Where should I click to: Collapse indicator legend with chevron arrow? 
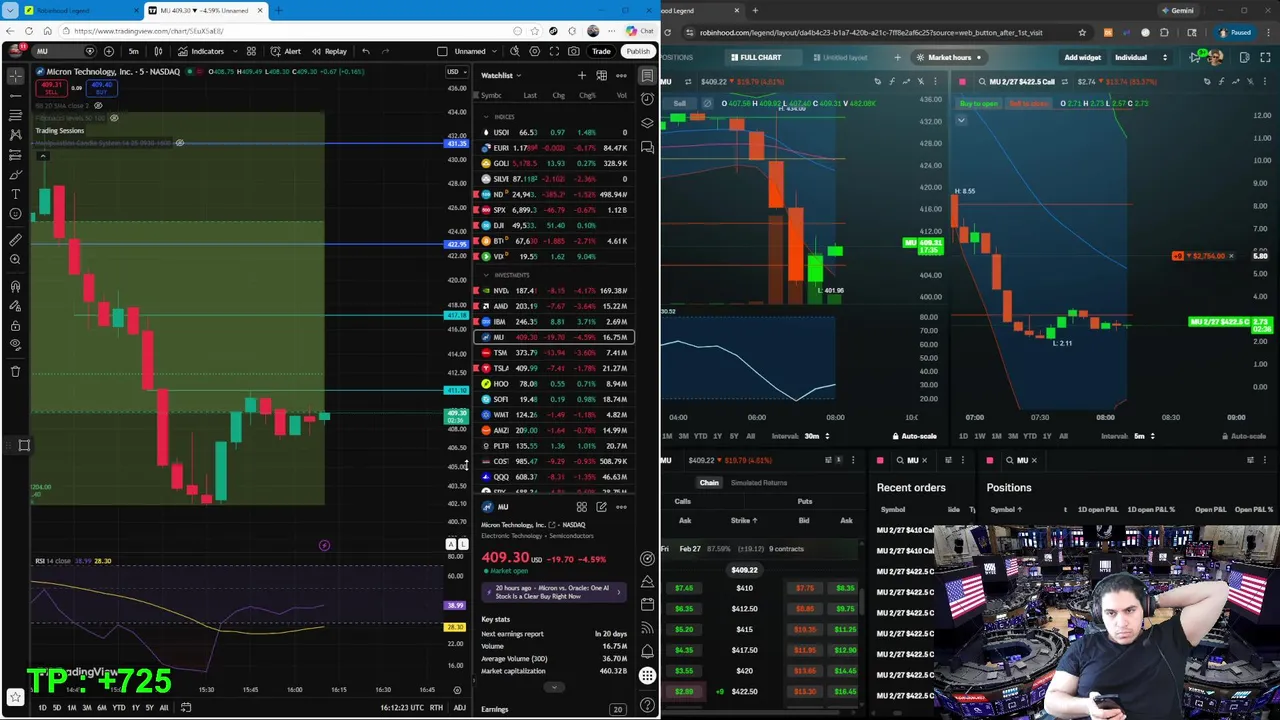(x=43, y=155)
